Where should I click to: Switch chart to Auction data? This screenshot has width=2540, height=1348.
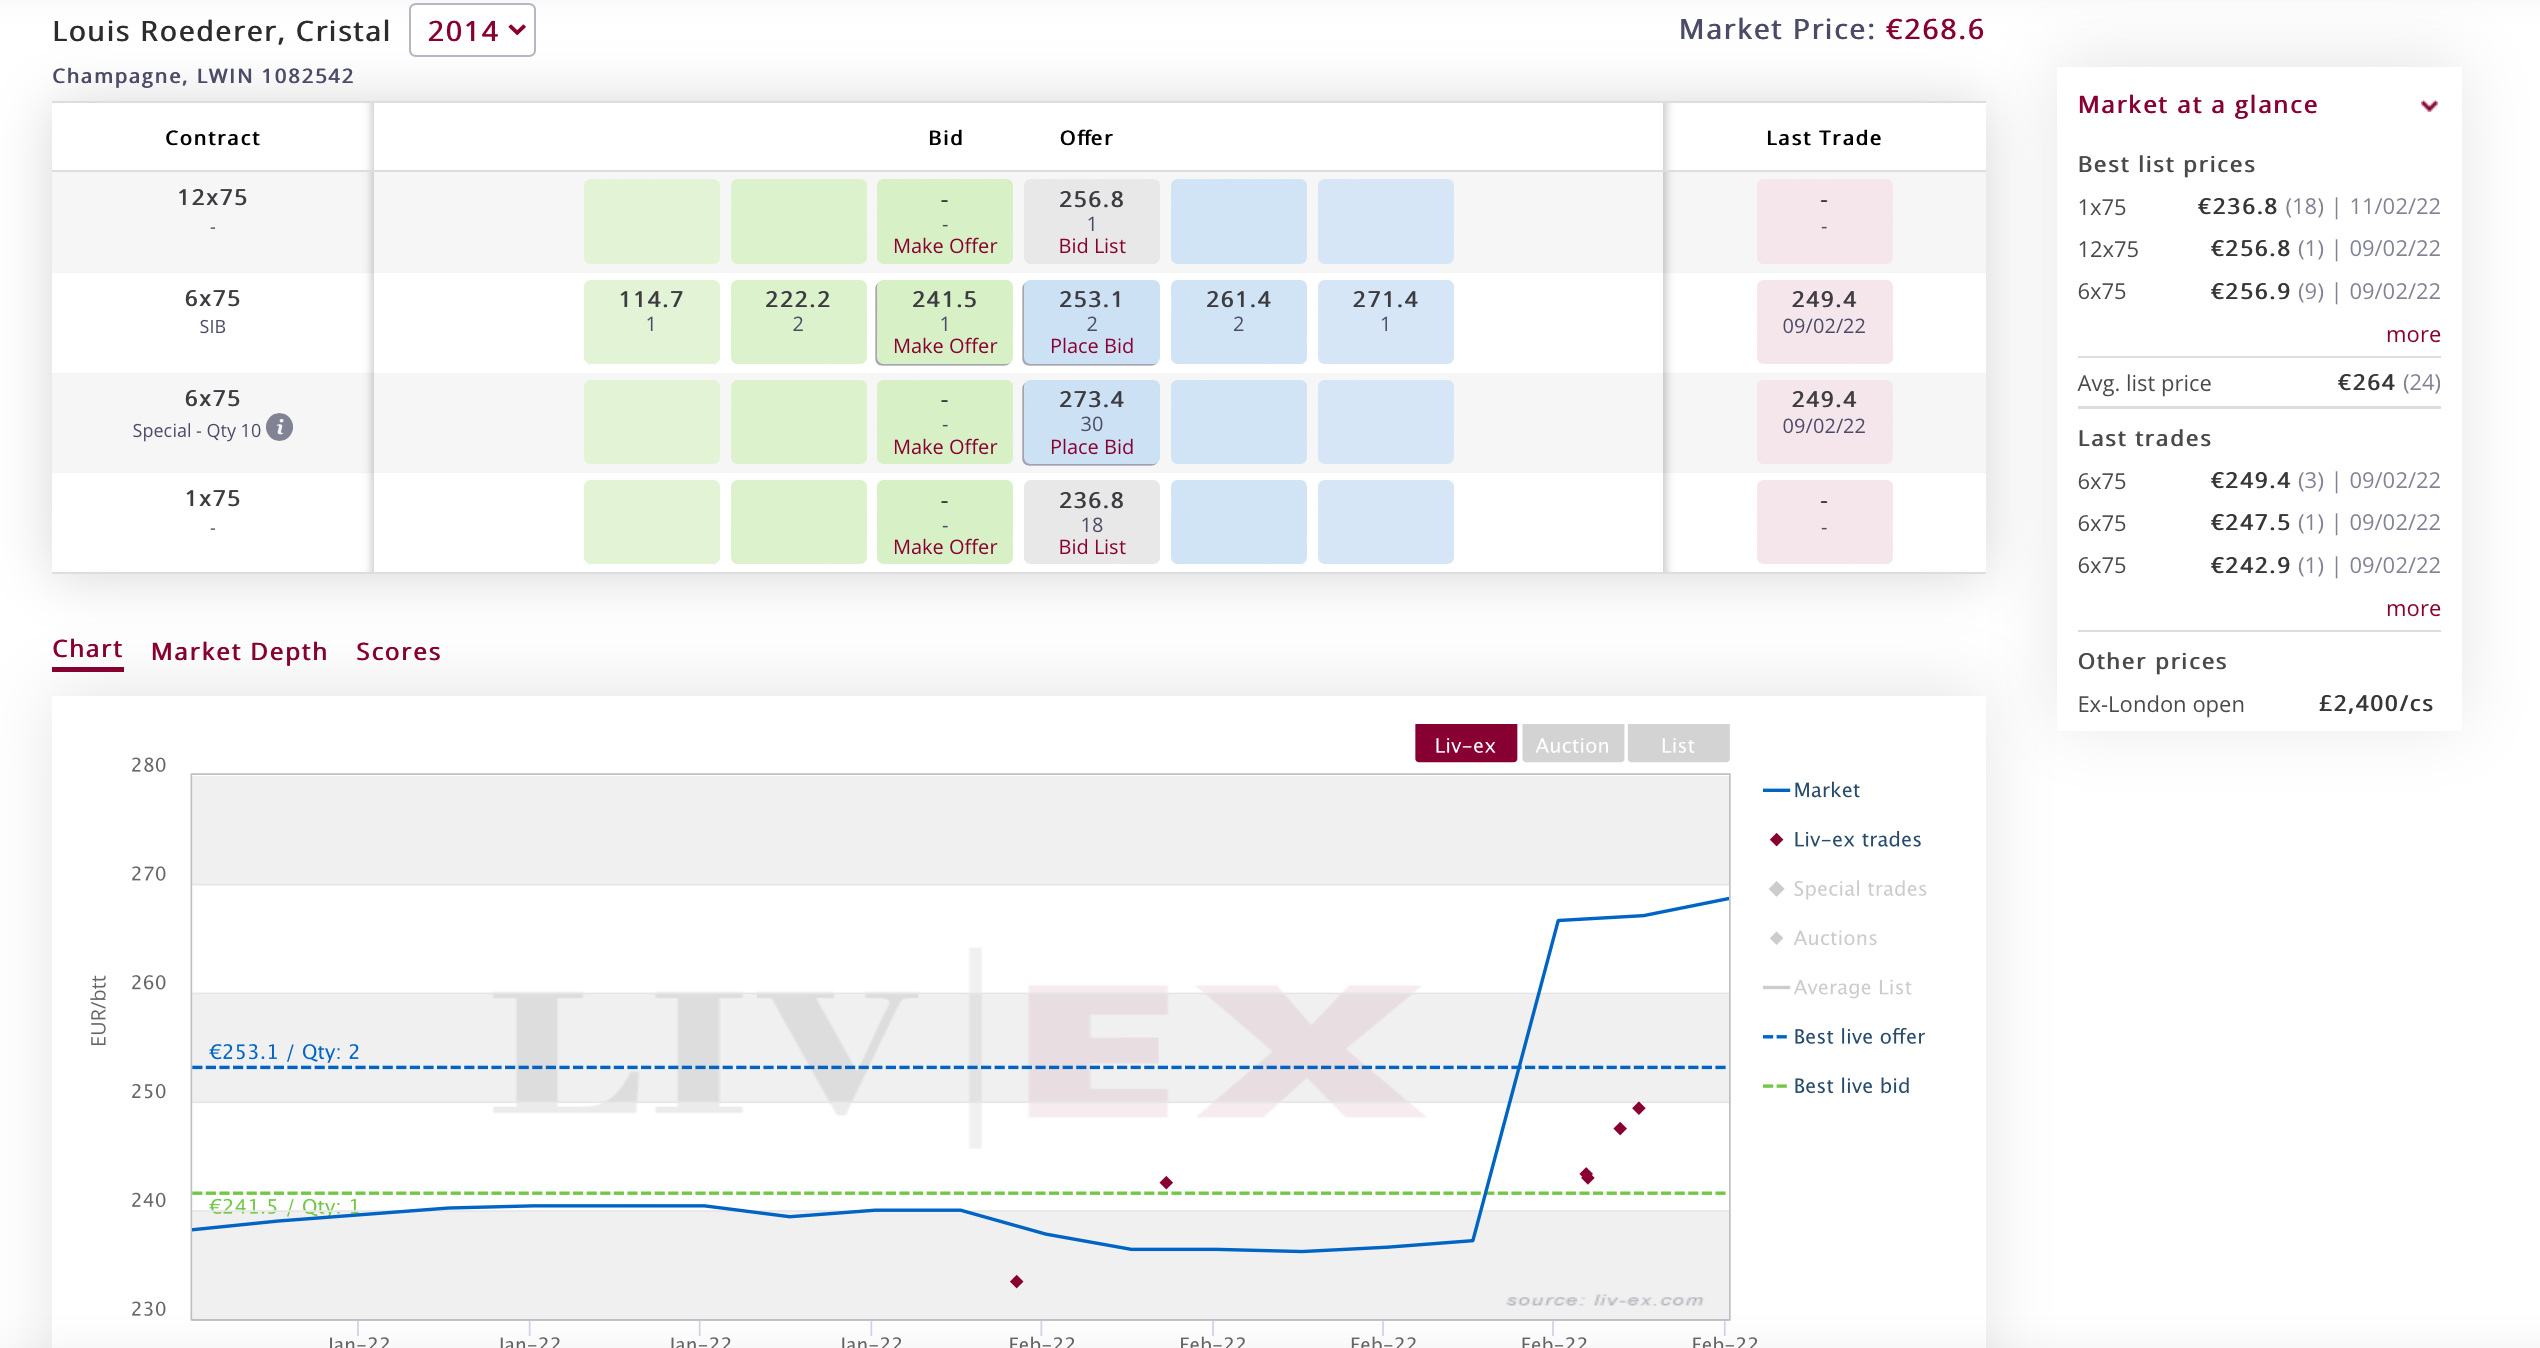tap(1572, 745)
